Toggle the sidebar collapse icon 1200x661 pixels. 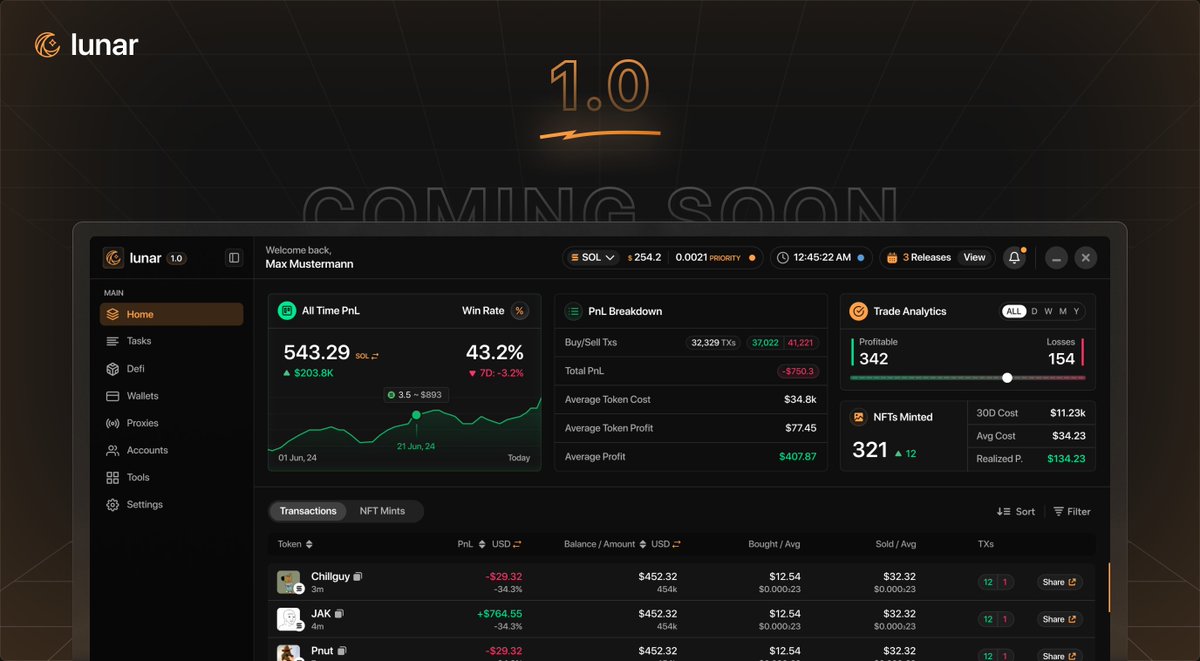pyautogui.click(x=234, y=258)
